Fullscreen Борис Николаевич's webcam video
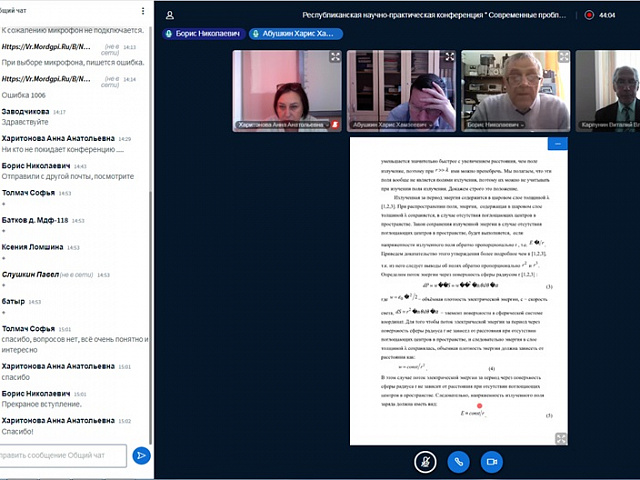The width and height of the screenshot is (640, 480). pos(564,58)
